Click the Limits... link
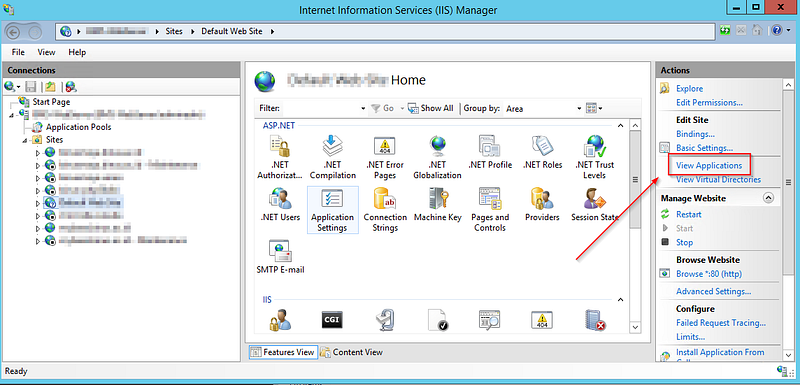 690,337
